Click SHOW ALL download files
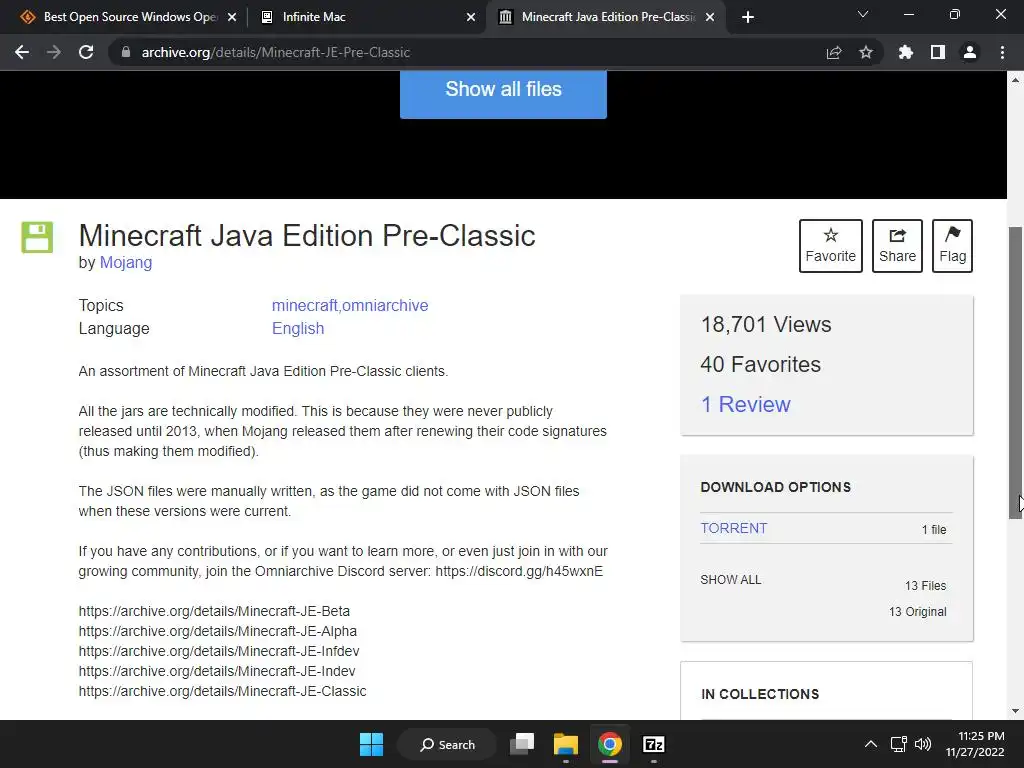Viewport: 1024px width, 768px height. tap(731, 580)
